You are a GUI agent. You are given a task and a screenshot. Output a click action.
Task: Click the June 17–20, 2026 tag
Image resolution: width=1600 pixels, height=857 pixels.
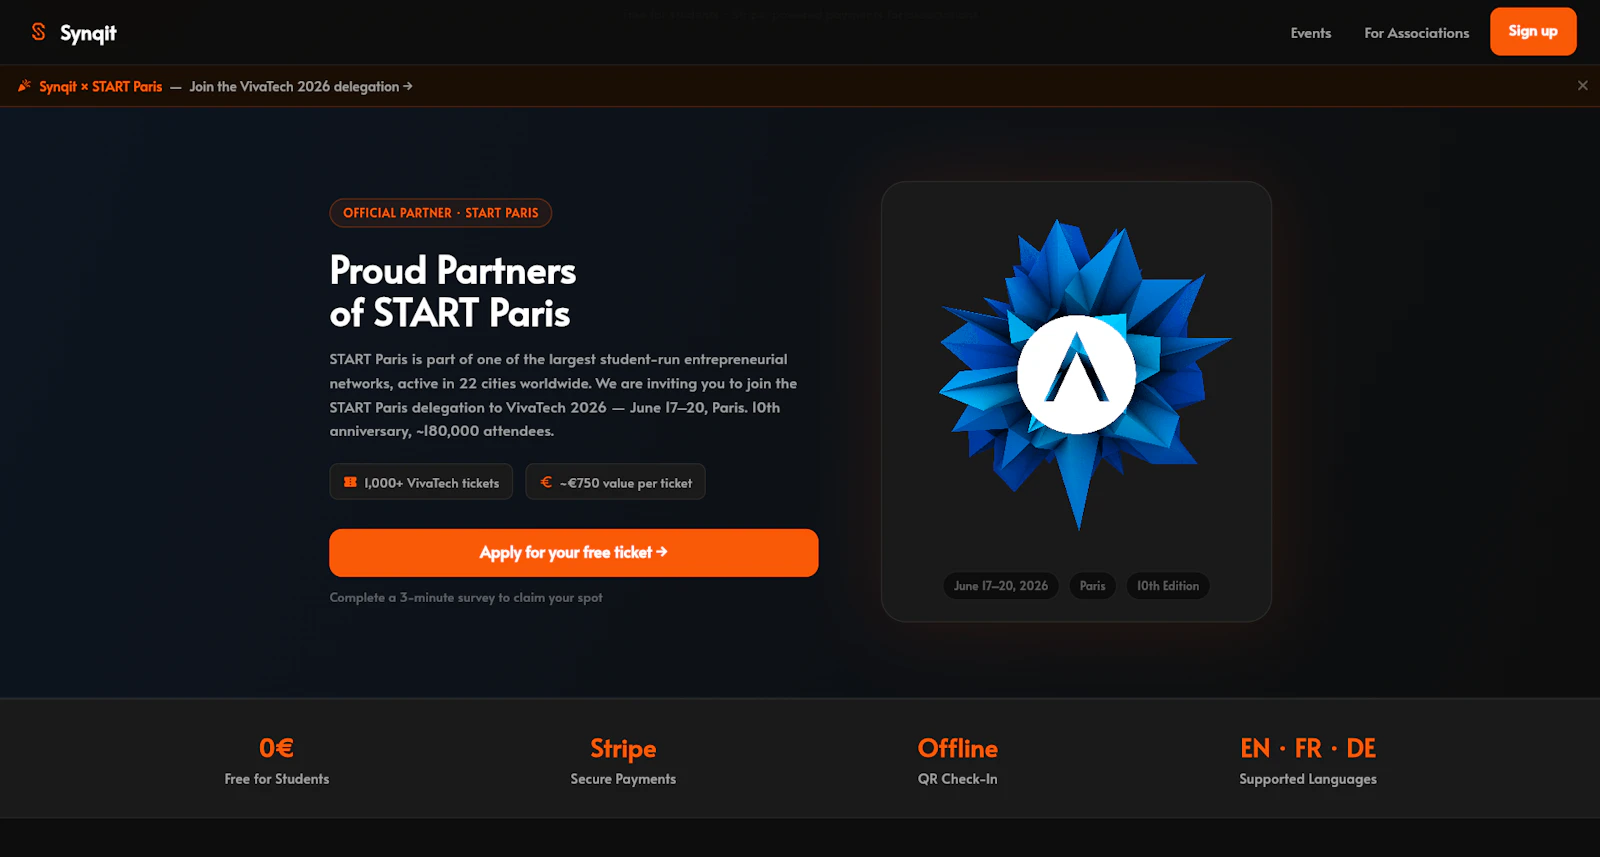pos(1001,586)
